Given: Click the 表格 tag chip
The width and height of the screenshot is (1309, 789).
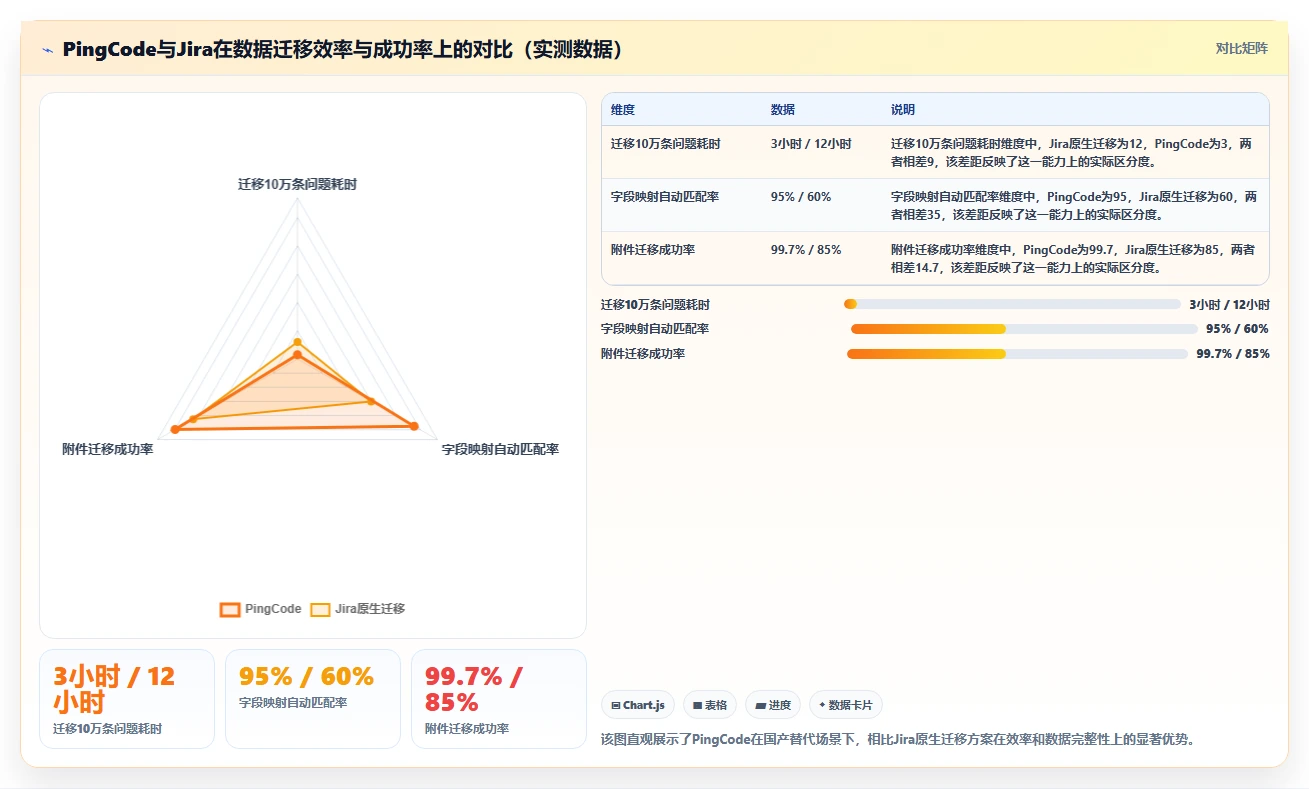Looking at the screenshot, I should click(710, 705).
